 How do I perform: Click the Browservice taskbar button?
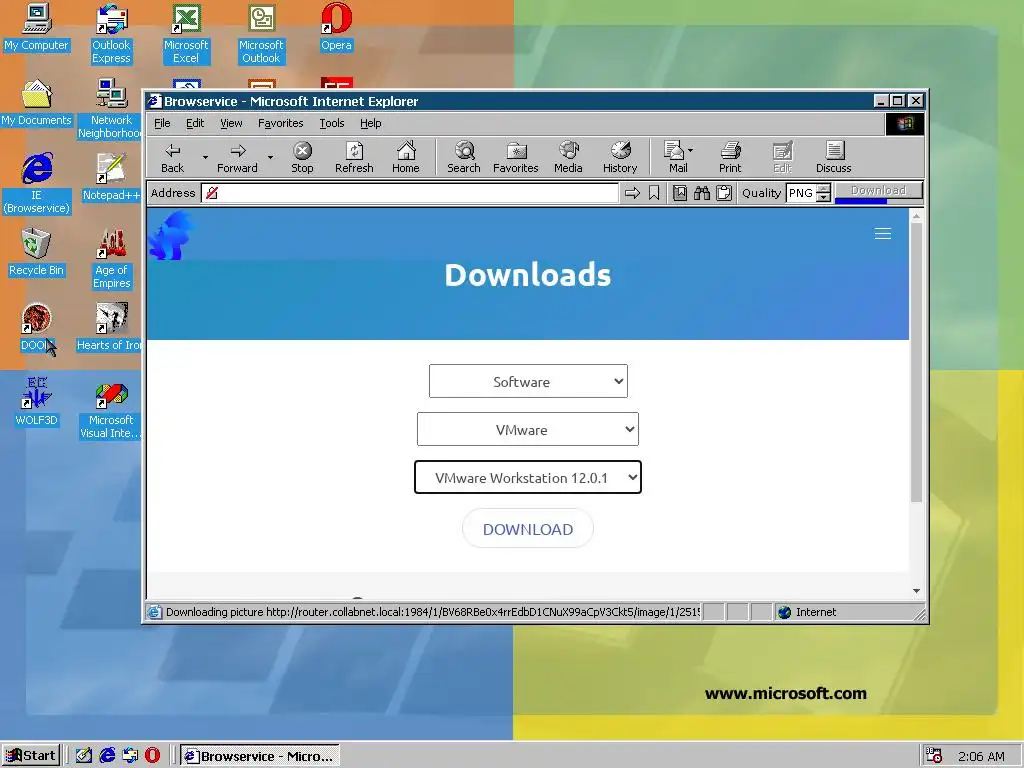(260, 756)
